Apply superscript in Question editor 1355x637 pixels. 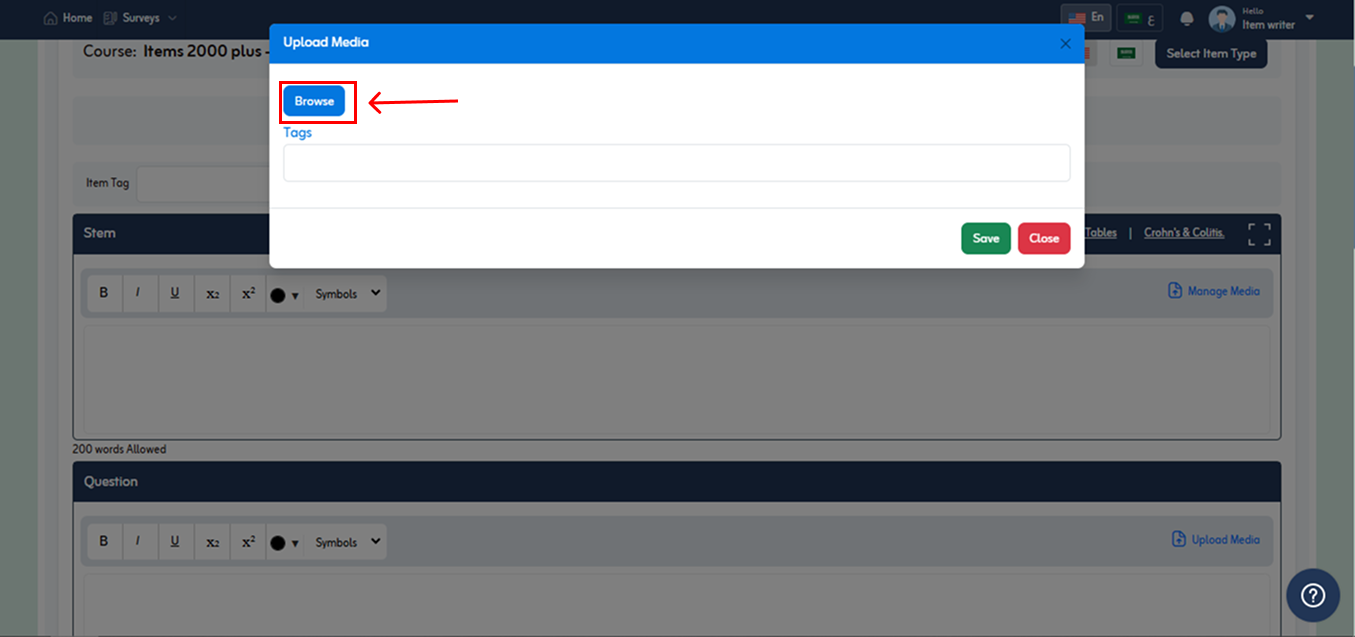(x=248, y=542)
